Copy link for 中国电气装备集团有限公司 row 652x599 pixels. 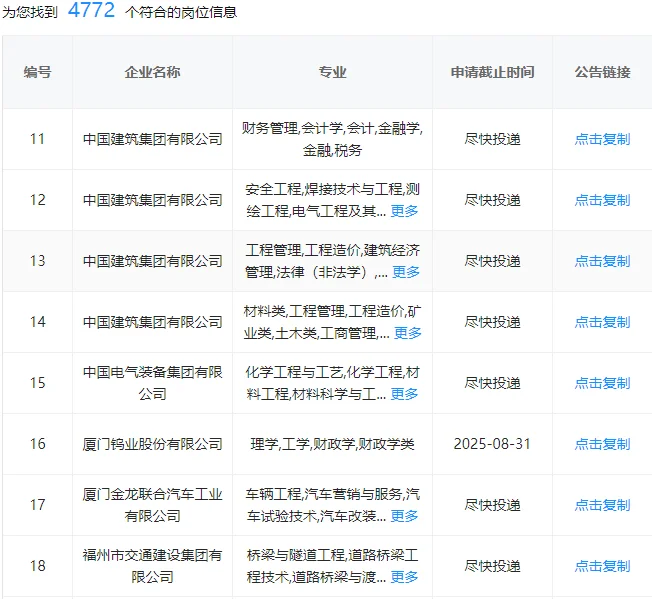tap(602, 383)
